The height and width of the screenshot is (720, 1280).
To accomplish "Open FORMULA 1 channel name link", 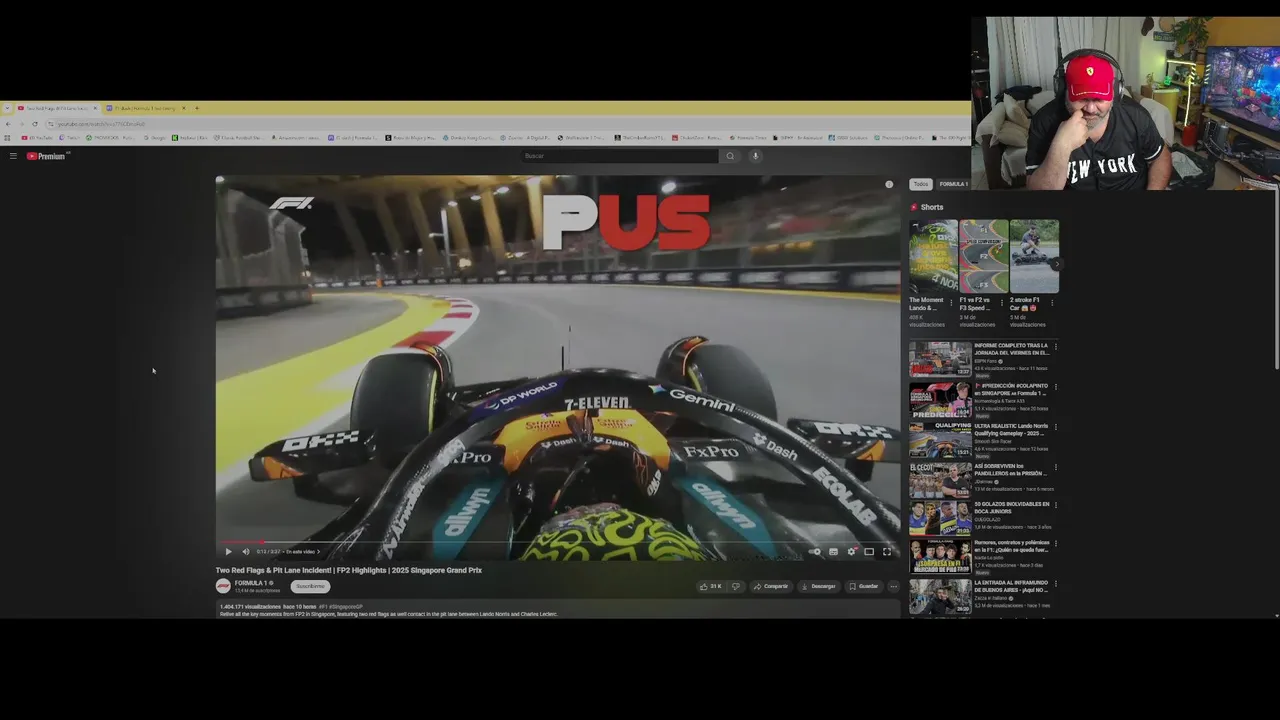I will point(251,583).
